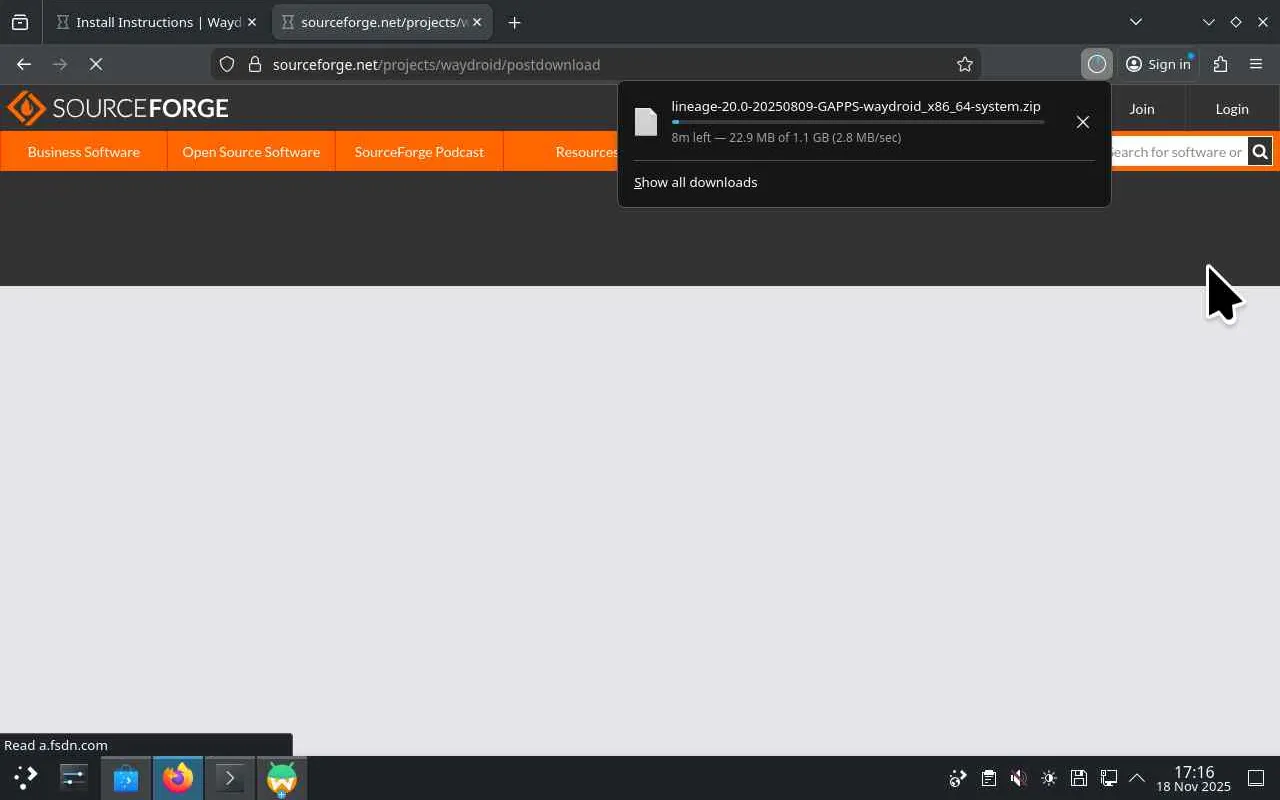Open tracking protection shield in address bar

tap(227, 64)
